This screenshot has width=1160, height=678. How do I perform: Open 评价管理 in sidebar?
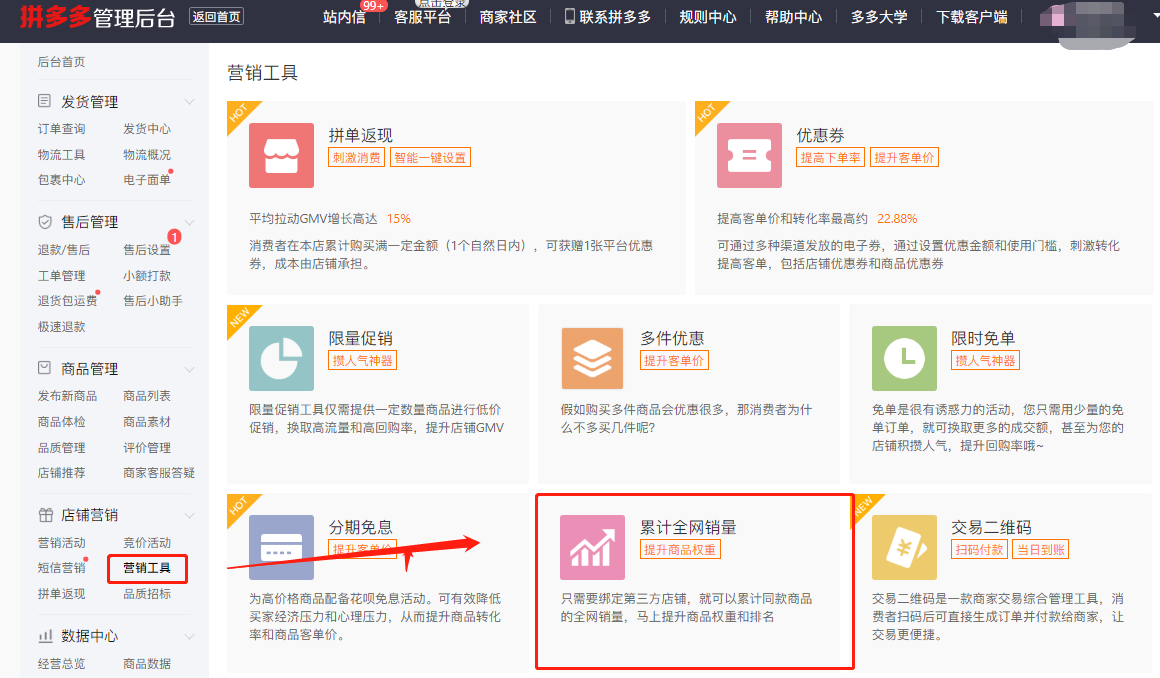[146, 448]
